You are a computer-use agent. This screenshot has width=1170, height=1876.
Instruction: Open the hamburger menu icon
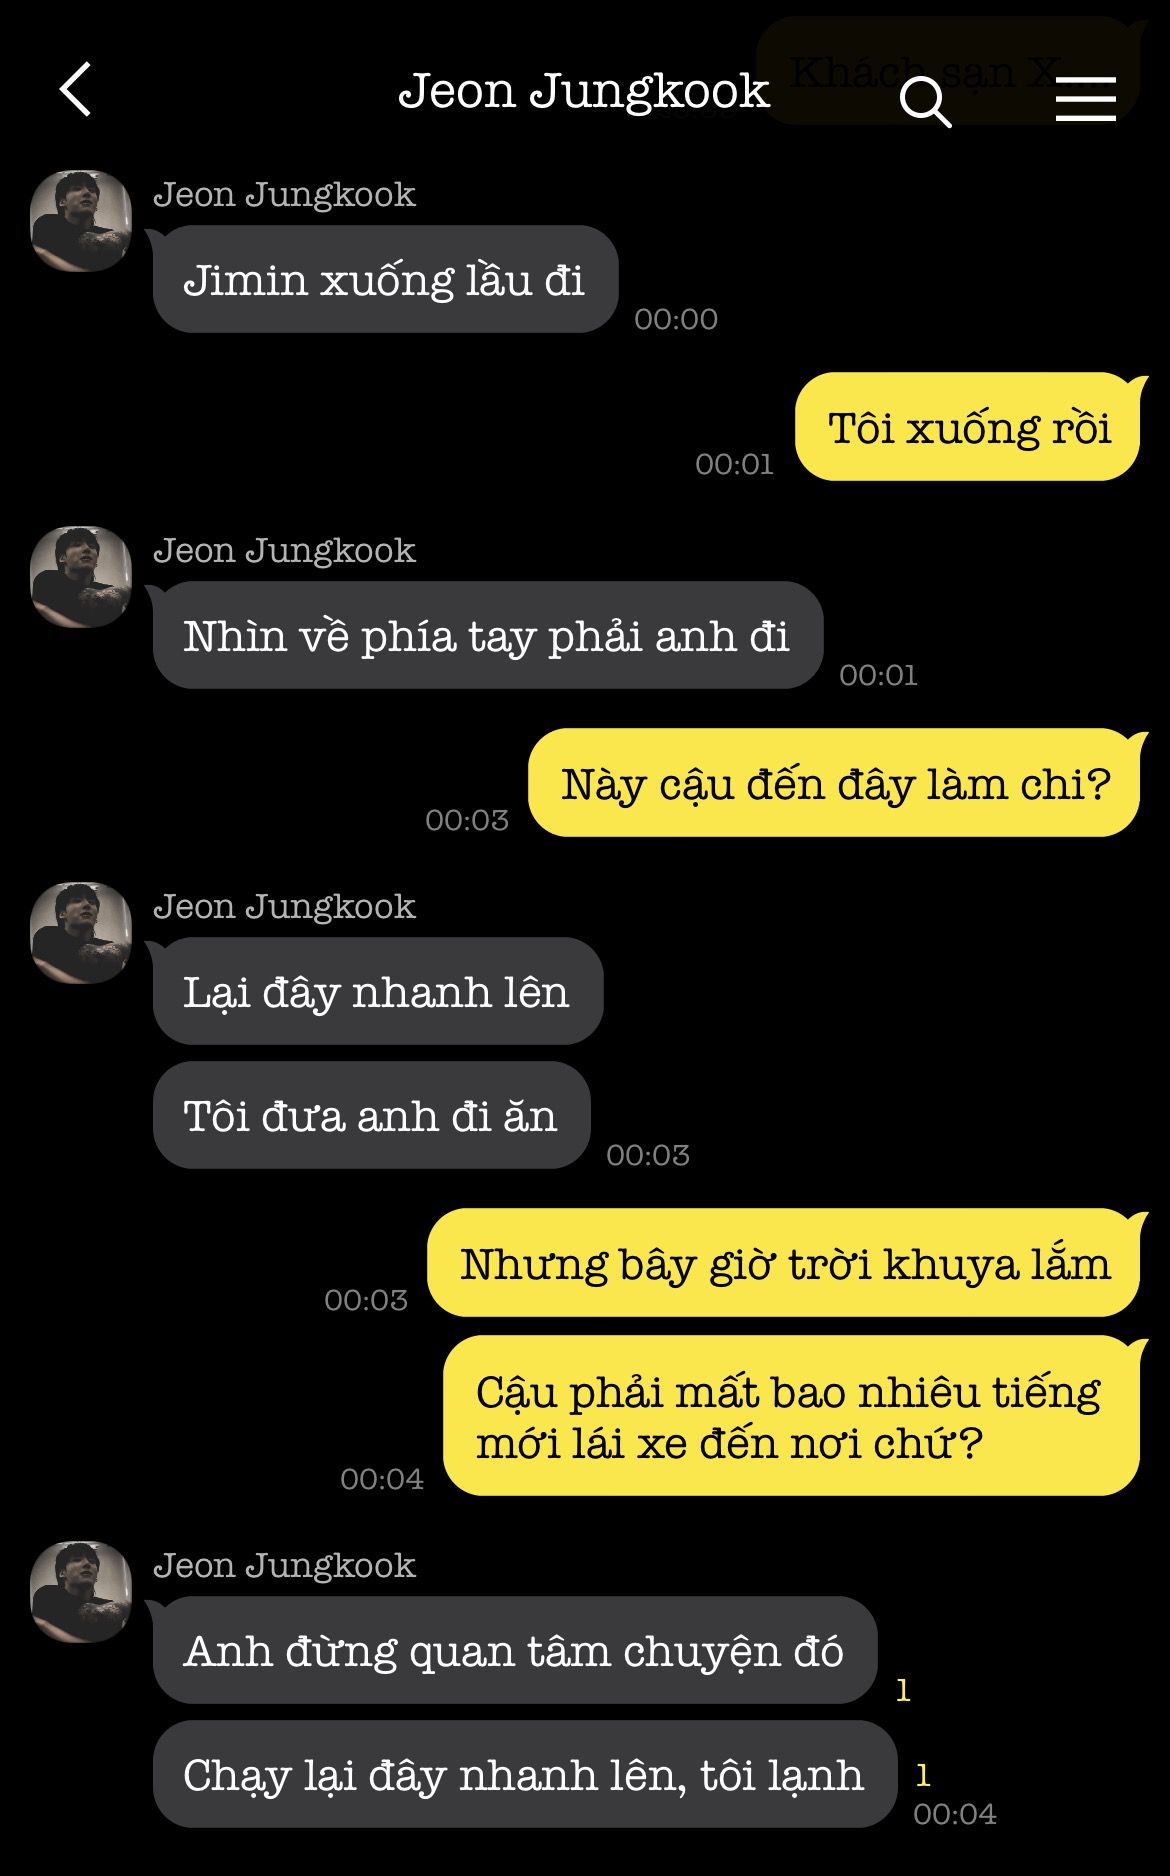click(x=1085, y=99)
